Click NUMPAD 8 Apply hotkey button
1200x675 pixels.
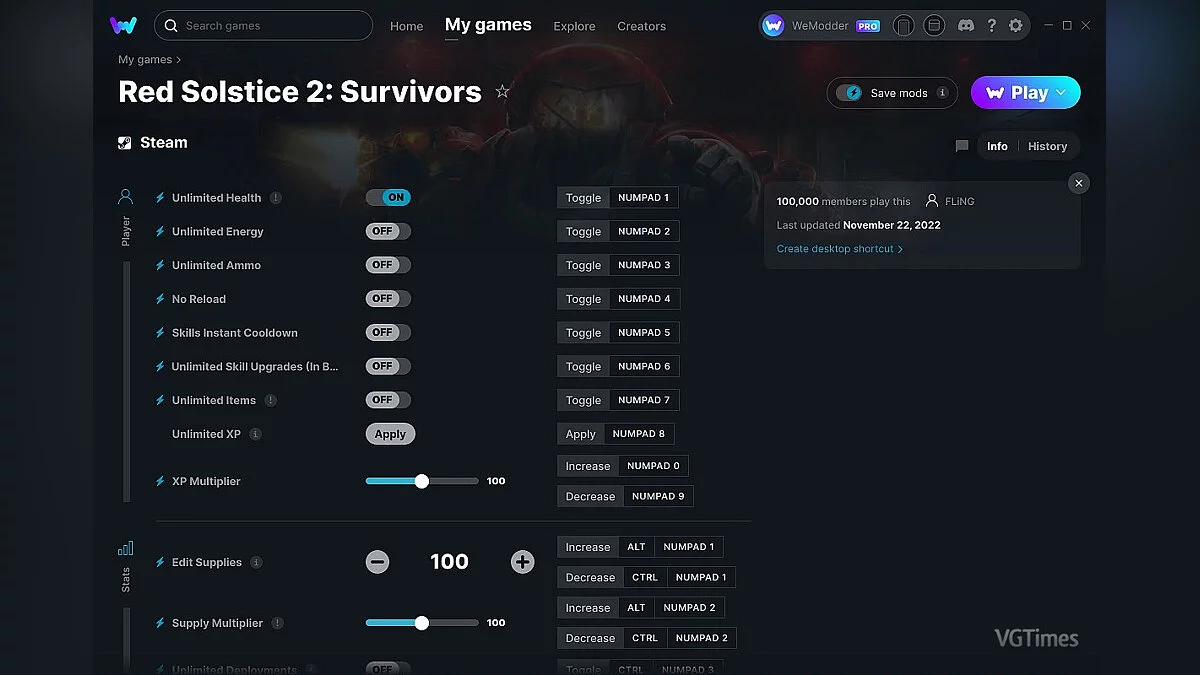tap(638, 434)
